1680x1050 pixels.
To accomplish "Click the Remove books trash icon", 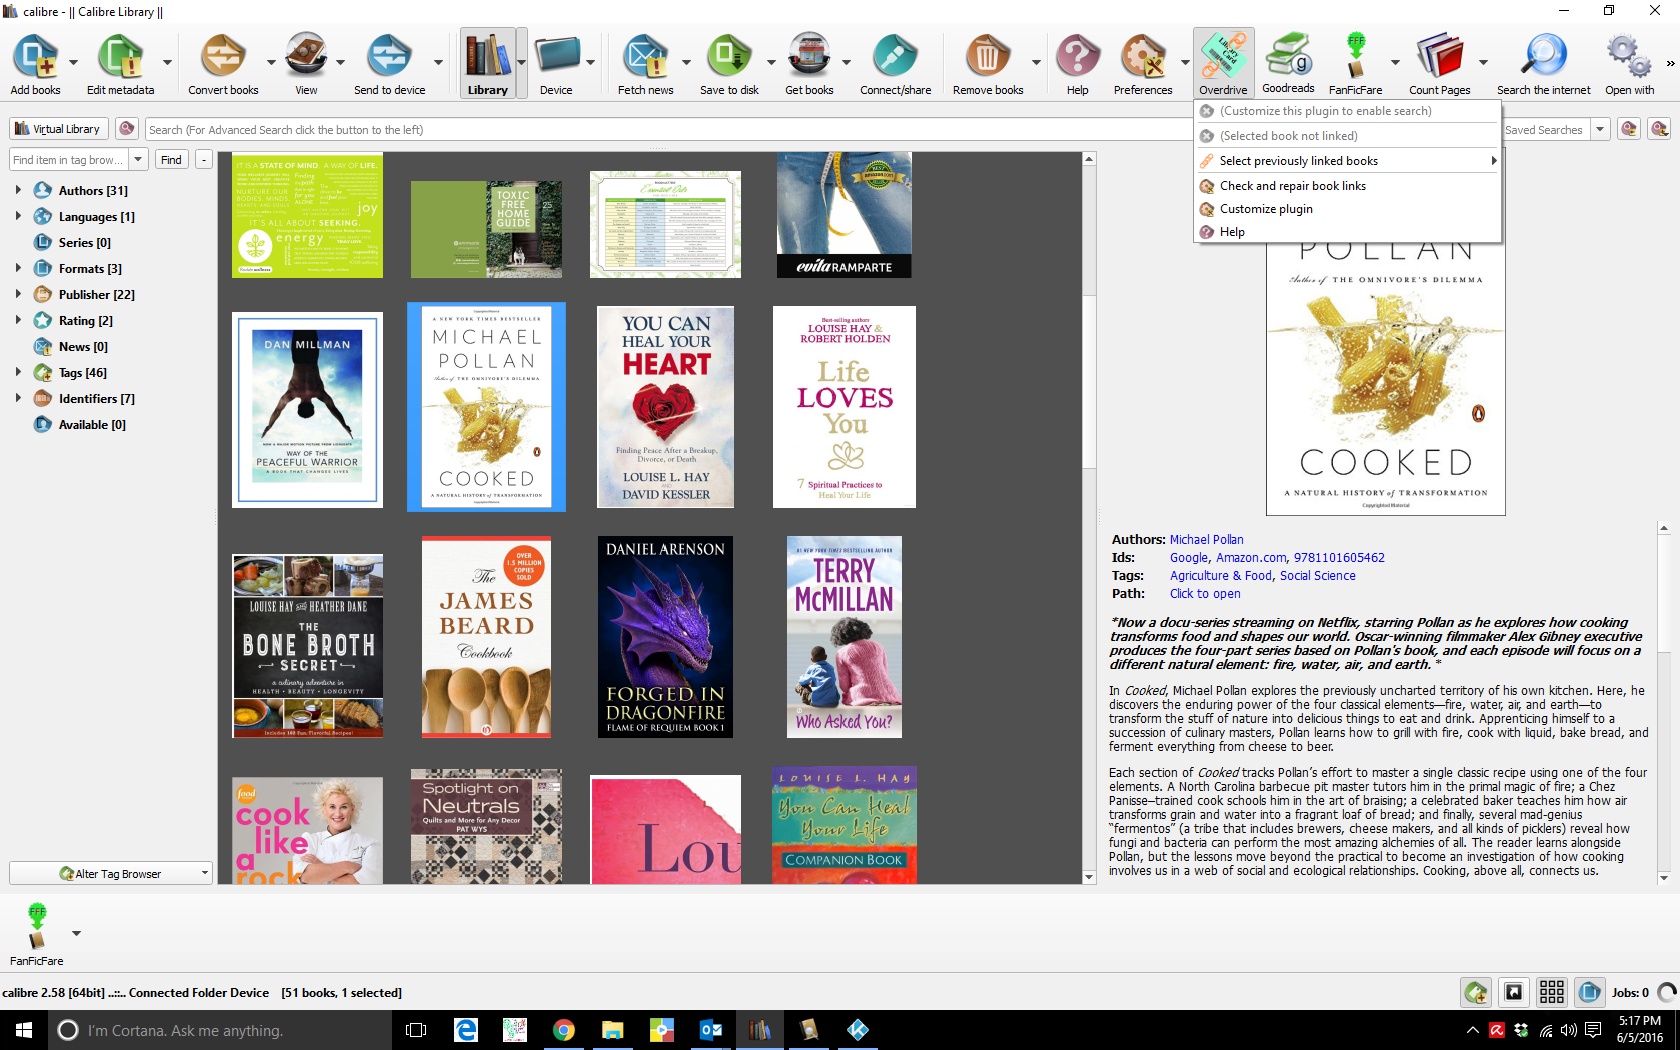I will (x=988, y=56).
